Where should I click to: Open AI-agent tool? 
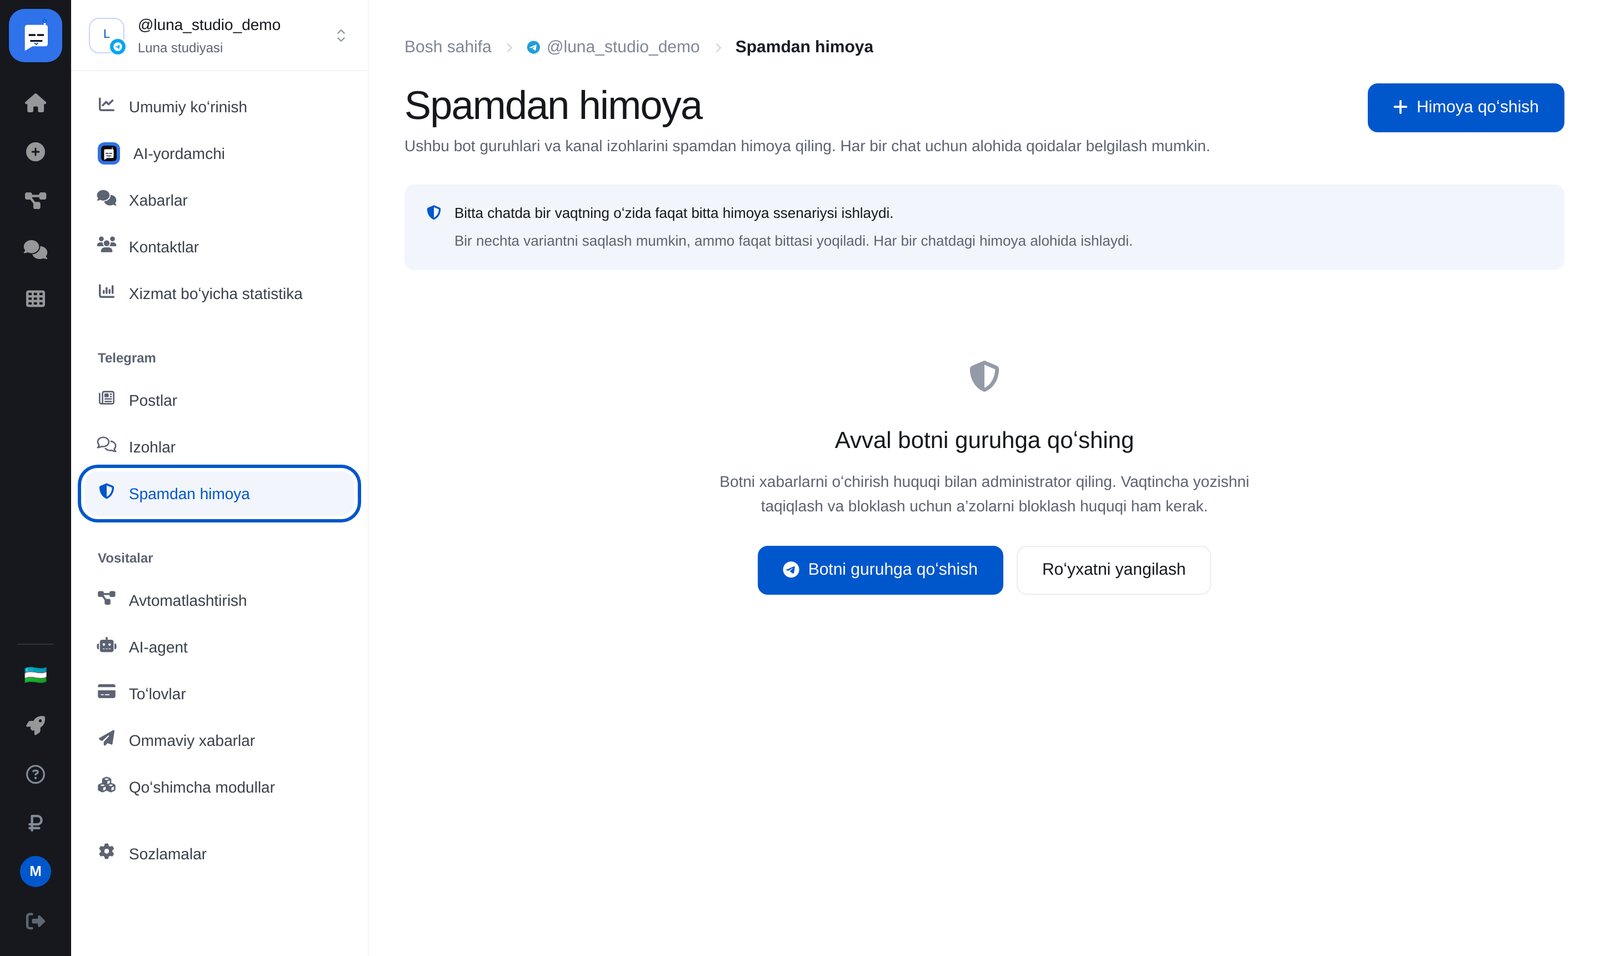click(220, 647)
